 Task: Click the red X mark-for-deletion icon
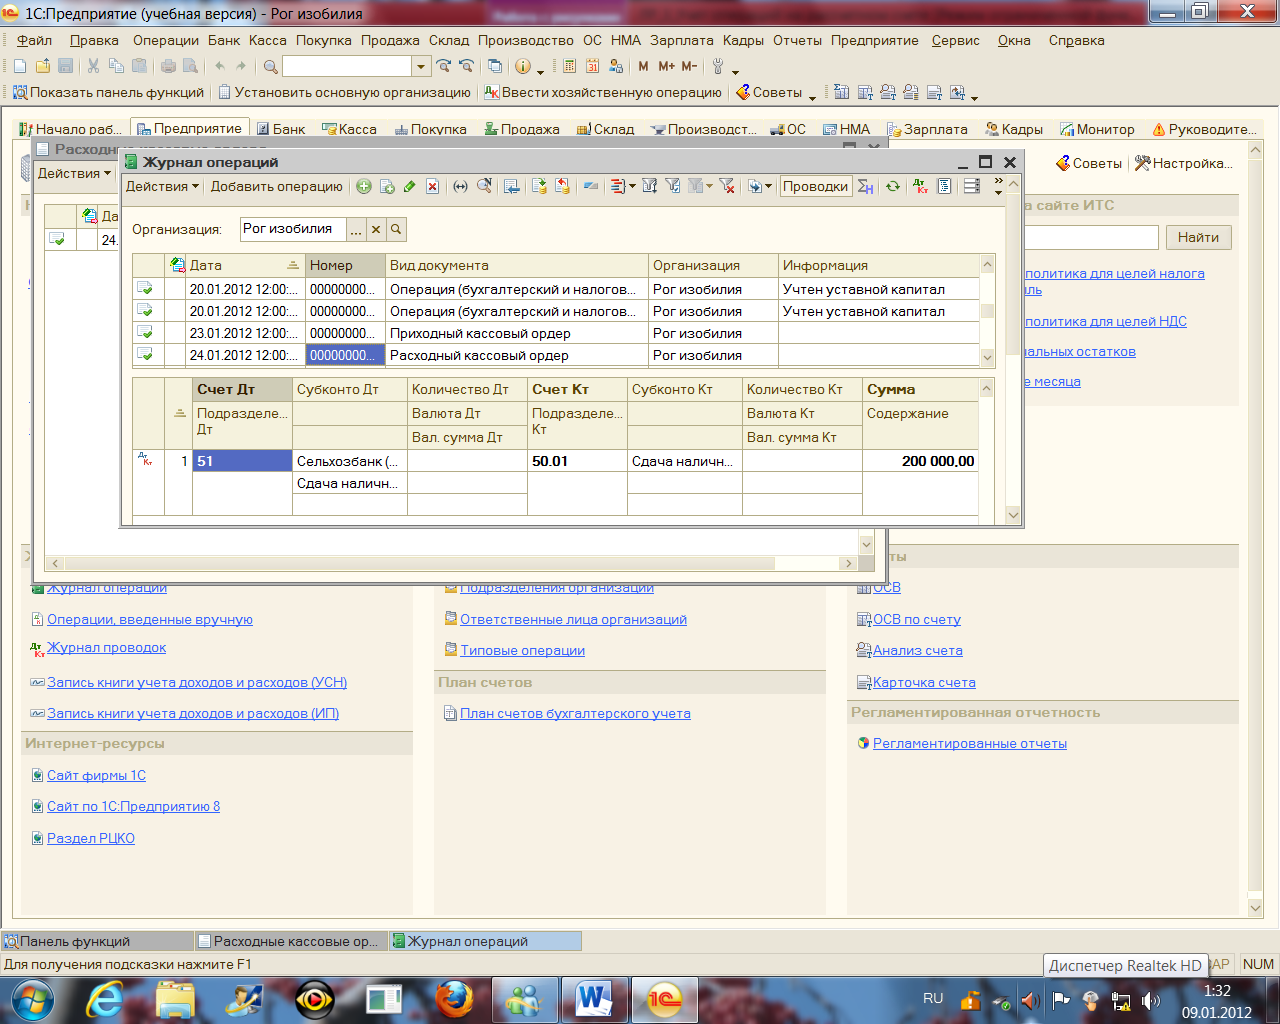pyautogui.click(x=432, y=186)
